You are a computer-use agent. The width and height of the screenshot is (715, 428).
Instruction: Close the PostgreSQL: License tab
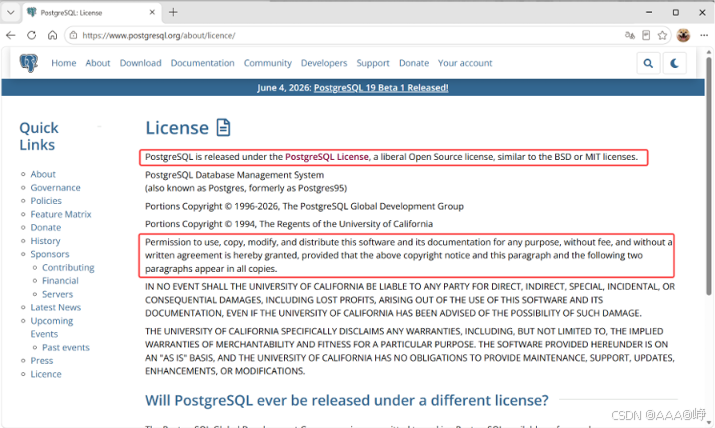pos(152,12)
